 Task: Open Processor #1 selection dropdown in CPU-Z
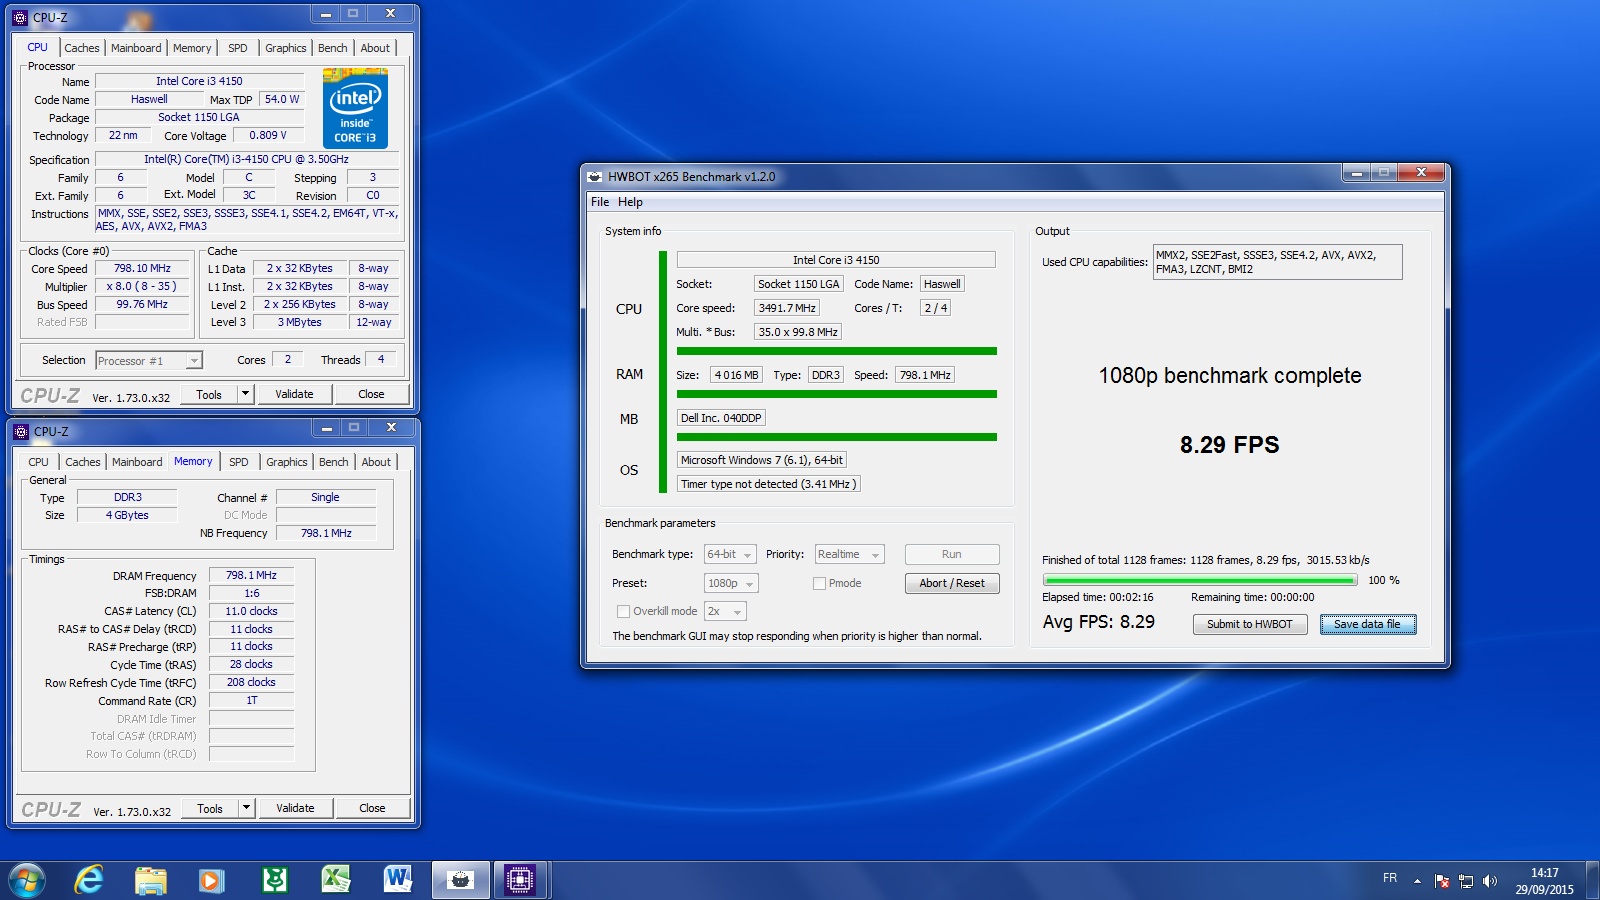[x=149, y=361]
